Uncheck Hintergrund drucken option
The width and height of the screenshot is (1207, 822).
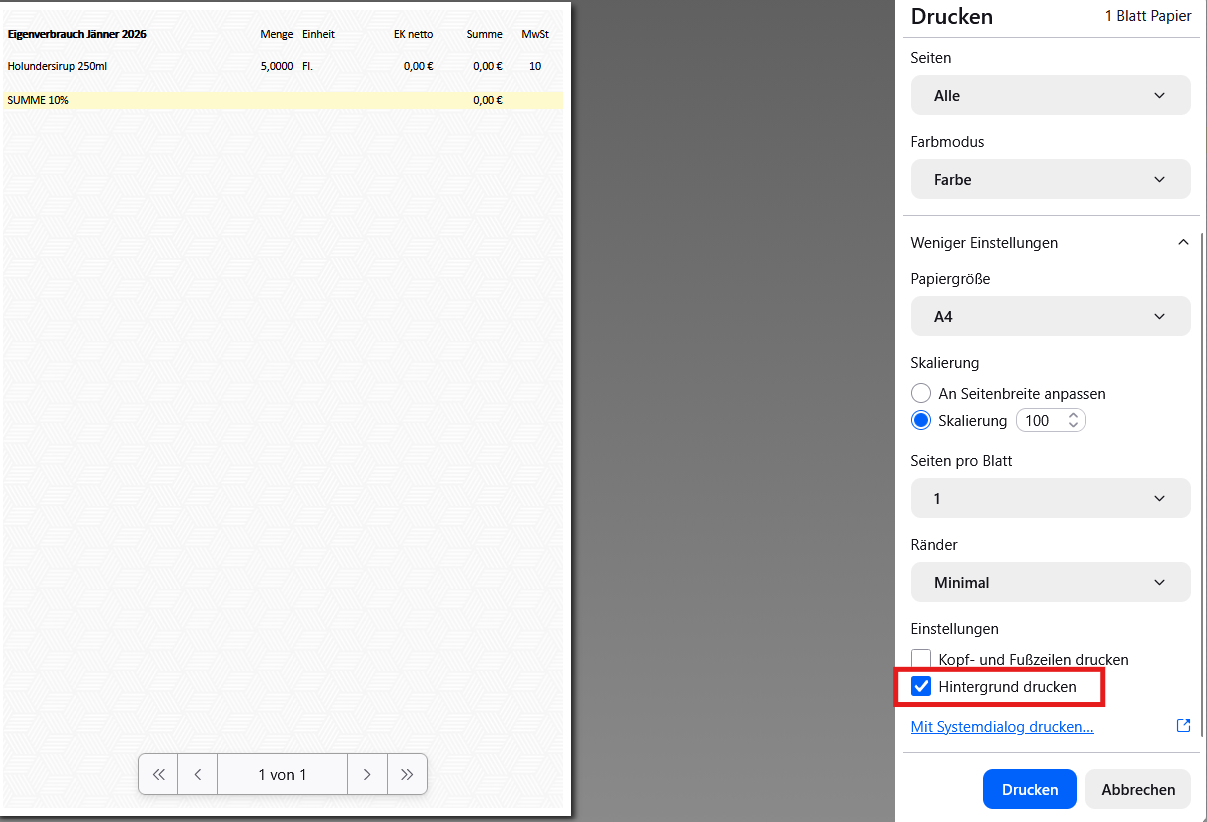tap(921, 687)
